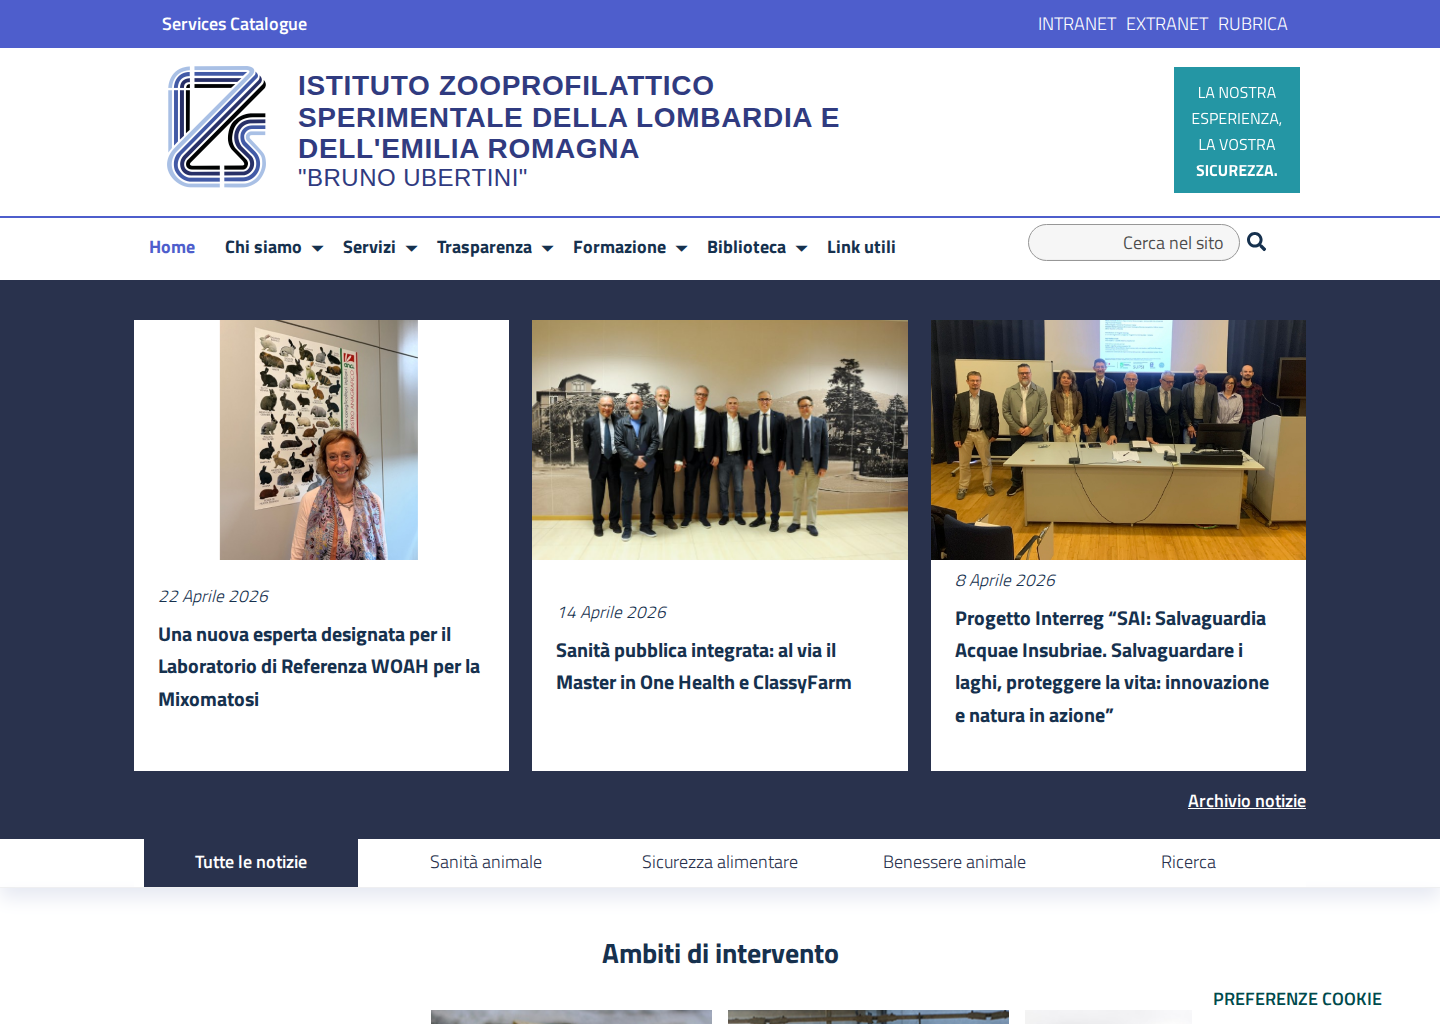This screenshot has width=1440, height=1024.
Task: Show the Ricerca news tab
Action: coord(1188,862)
